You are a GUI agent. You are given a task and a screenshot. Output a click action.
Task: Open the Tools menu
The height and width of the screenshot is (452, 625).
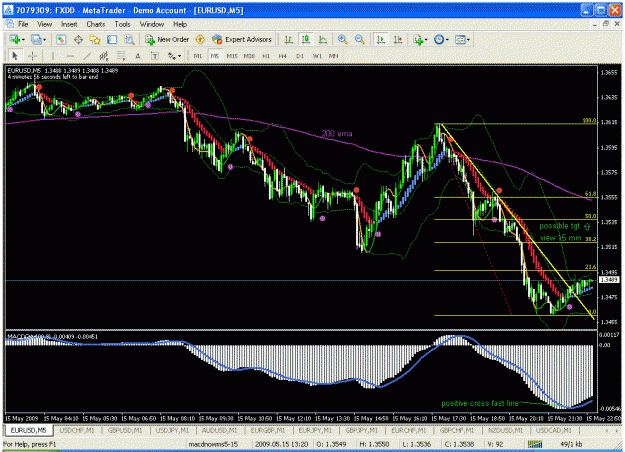click(122, 24)
